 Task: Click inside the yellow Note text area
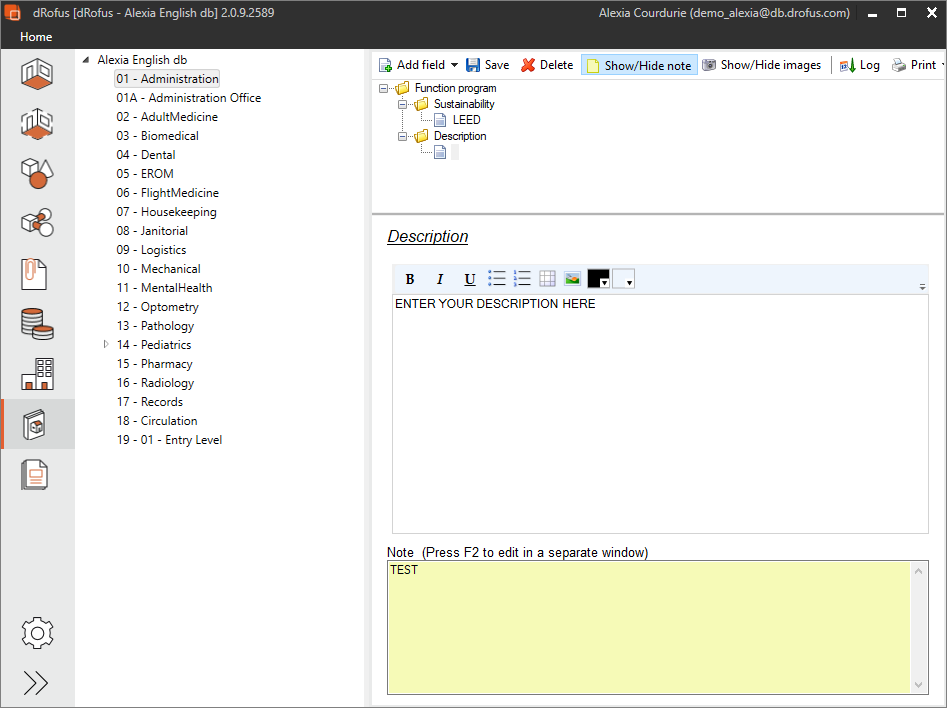(648, 626)
